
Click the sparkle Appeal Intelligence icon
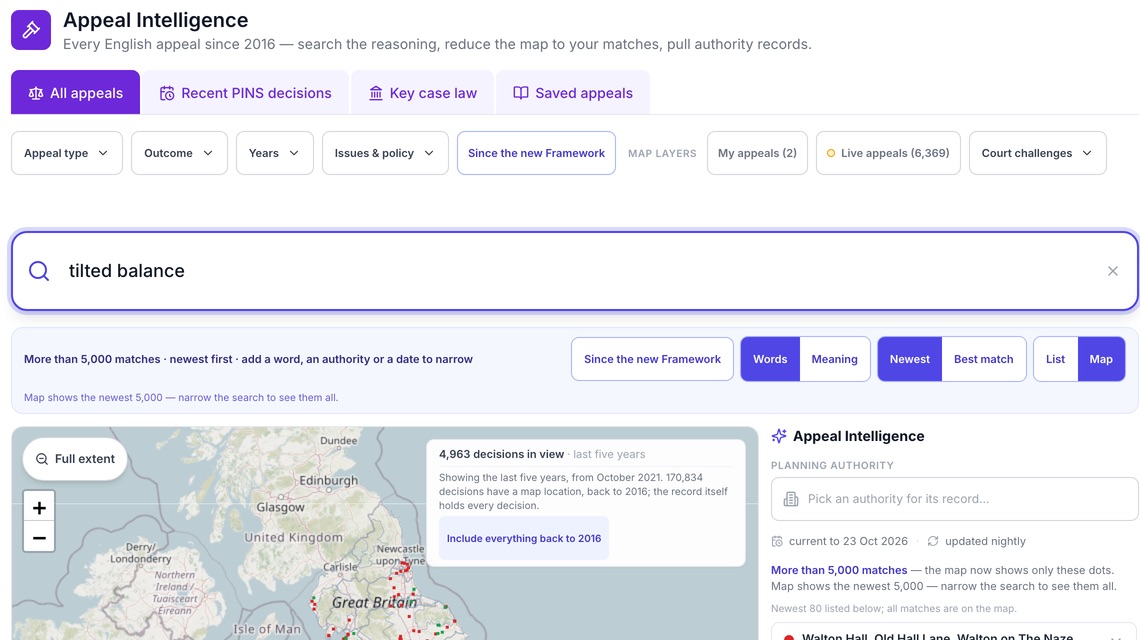click(779, 436)
